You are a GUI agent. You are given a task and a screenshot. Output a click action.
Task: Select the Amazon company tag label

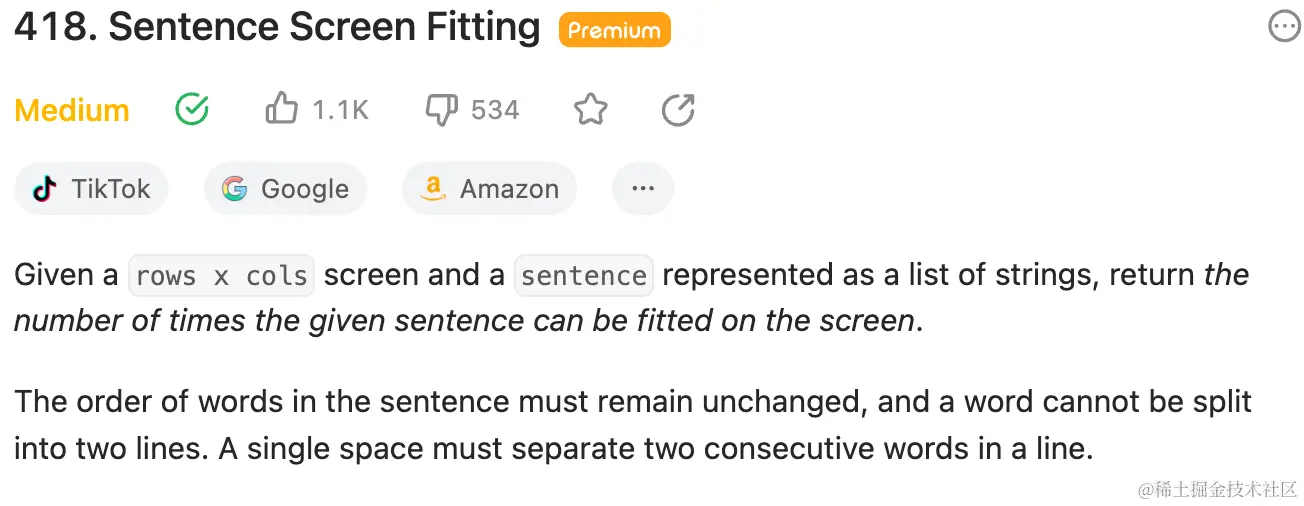(509, 189)
